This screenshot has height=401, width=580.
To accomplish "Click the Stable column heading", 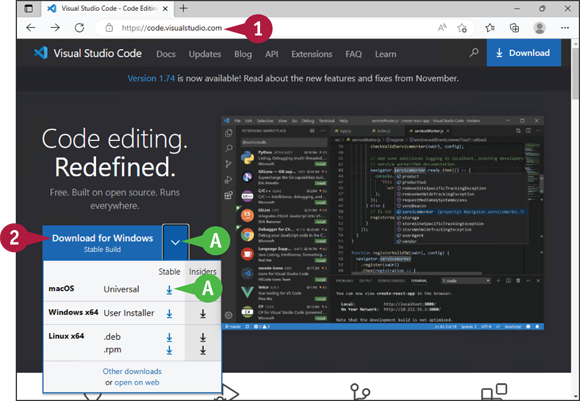I will (x=169, y=272).
